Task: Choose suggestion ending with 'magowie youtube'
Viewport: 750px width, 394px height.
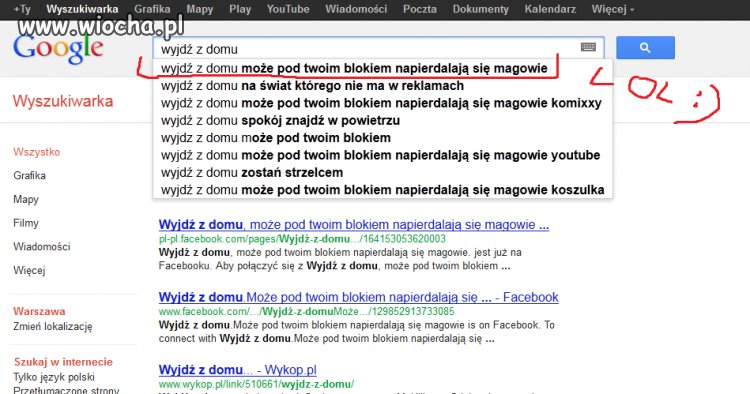Action: tap(382, 155)
